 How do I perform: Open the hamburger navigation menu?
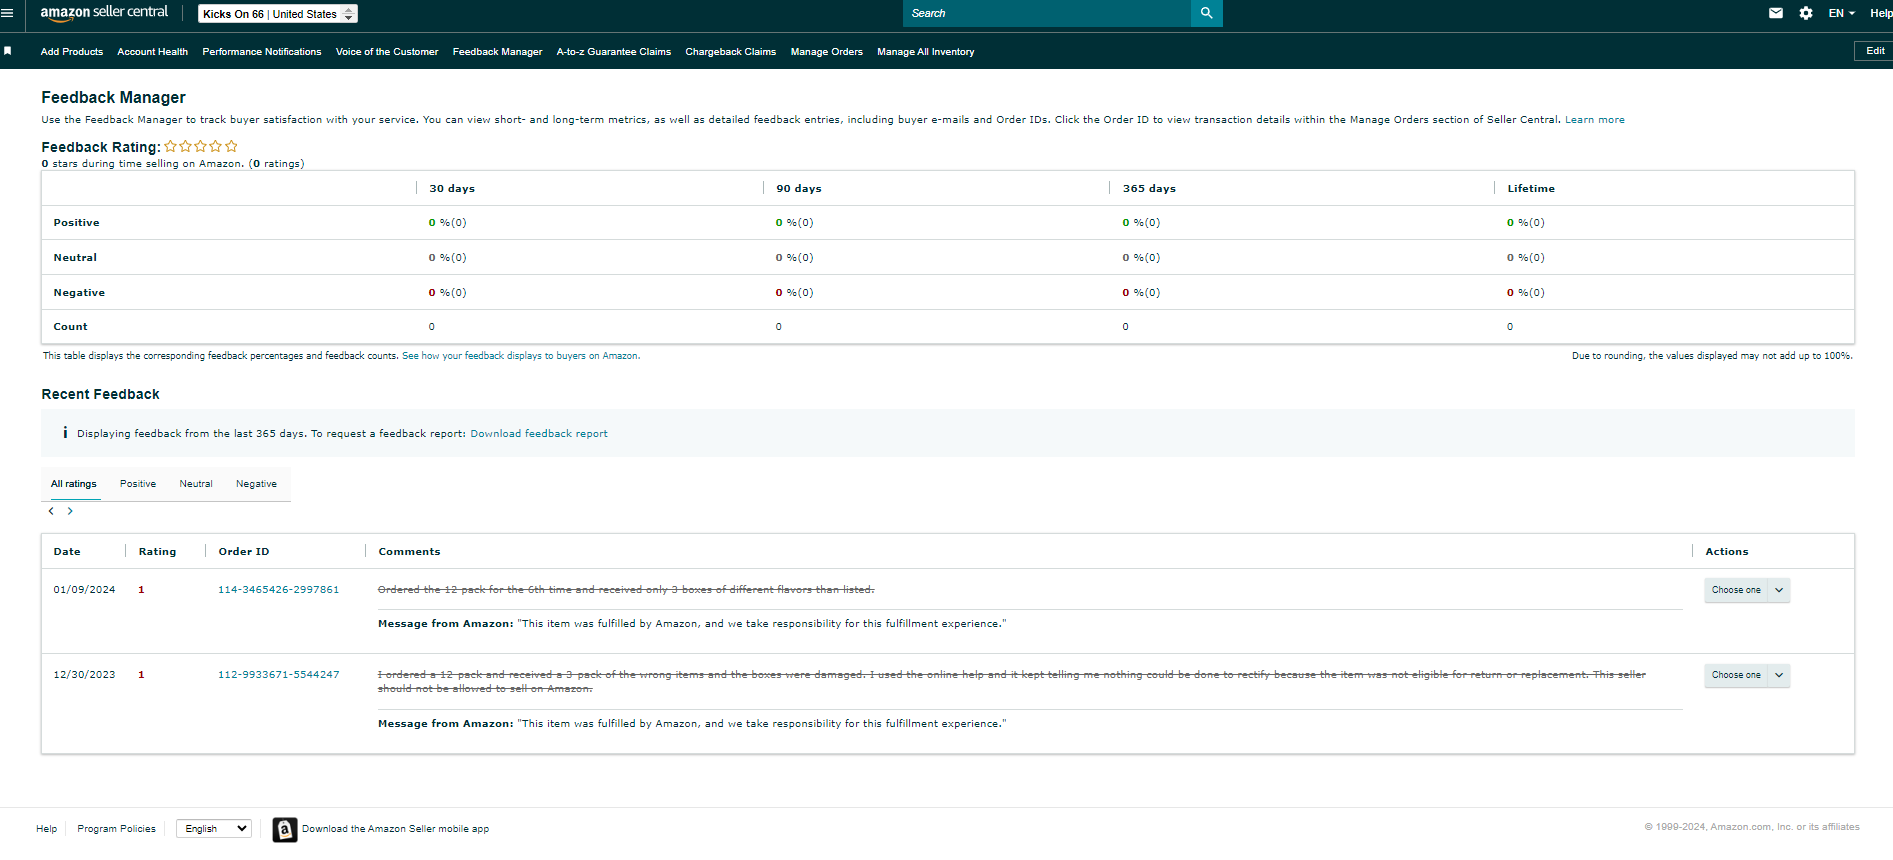click(7, 13)
